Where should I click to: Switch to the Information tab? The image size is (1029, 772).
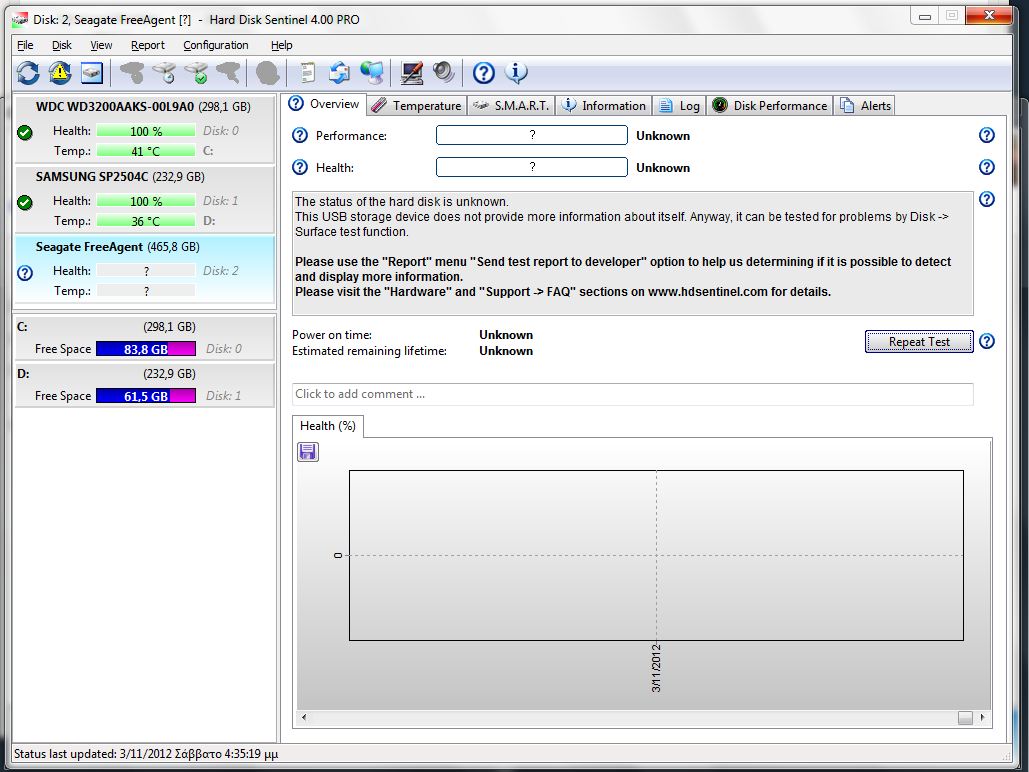coord(604,106)
